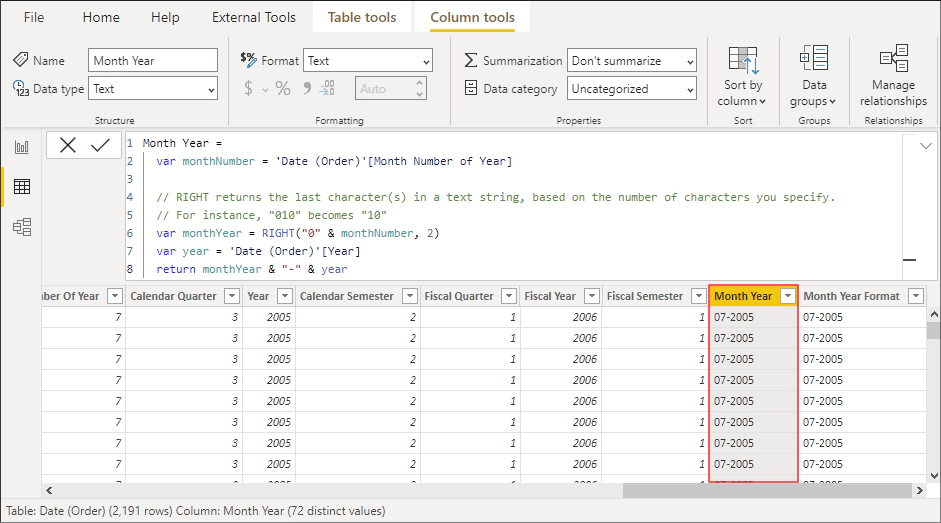Open Fiscal Year column filter dropdown
941x523 pixels.
click(x=592, y=296)
